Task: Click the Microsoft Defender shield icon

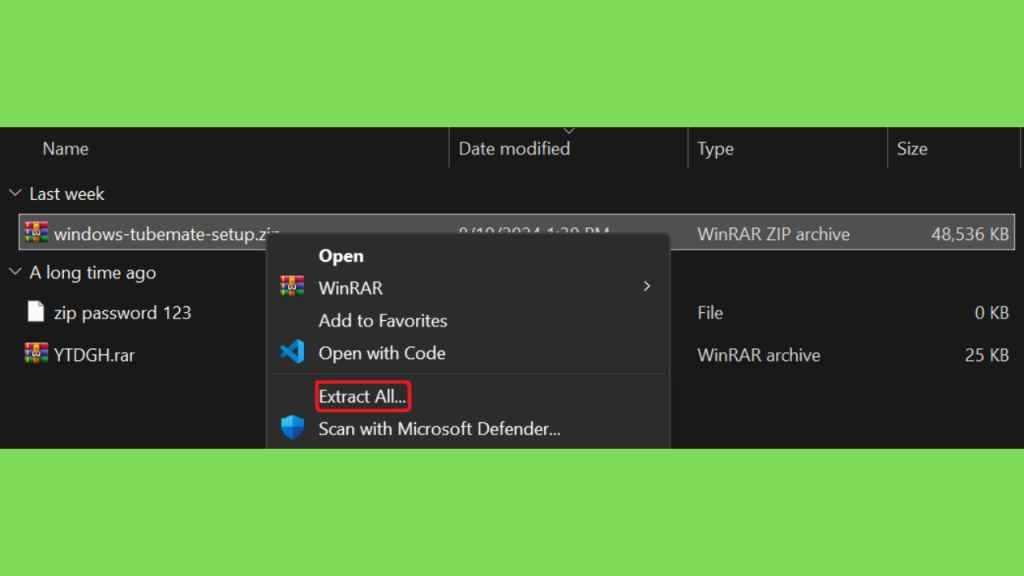Action: tap(292, 428)
